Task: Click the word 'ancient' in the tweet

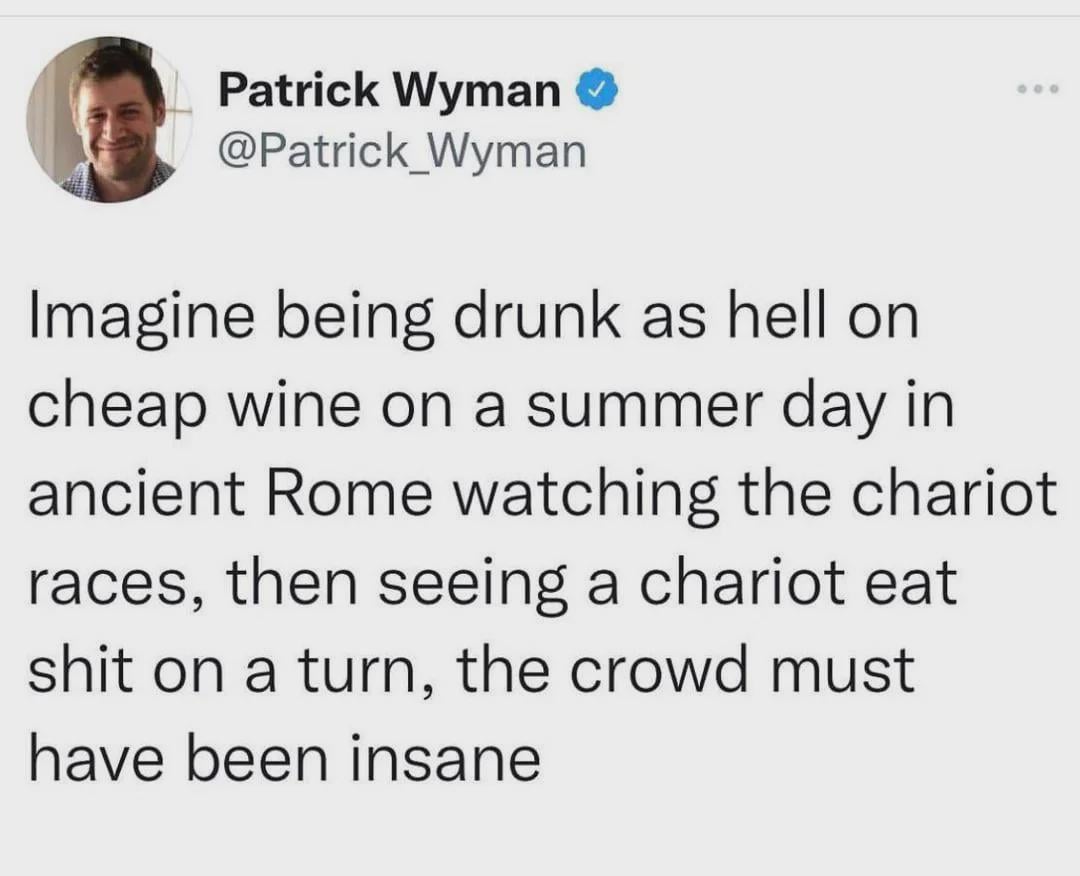Action: [137, 494]
